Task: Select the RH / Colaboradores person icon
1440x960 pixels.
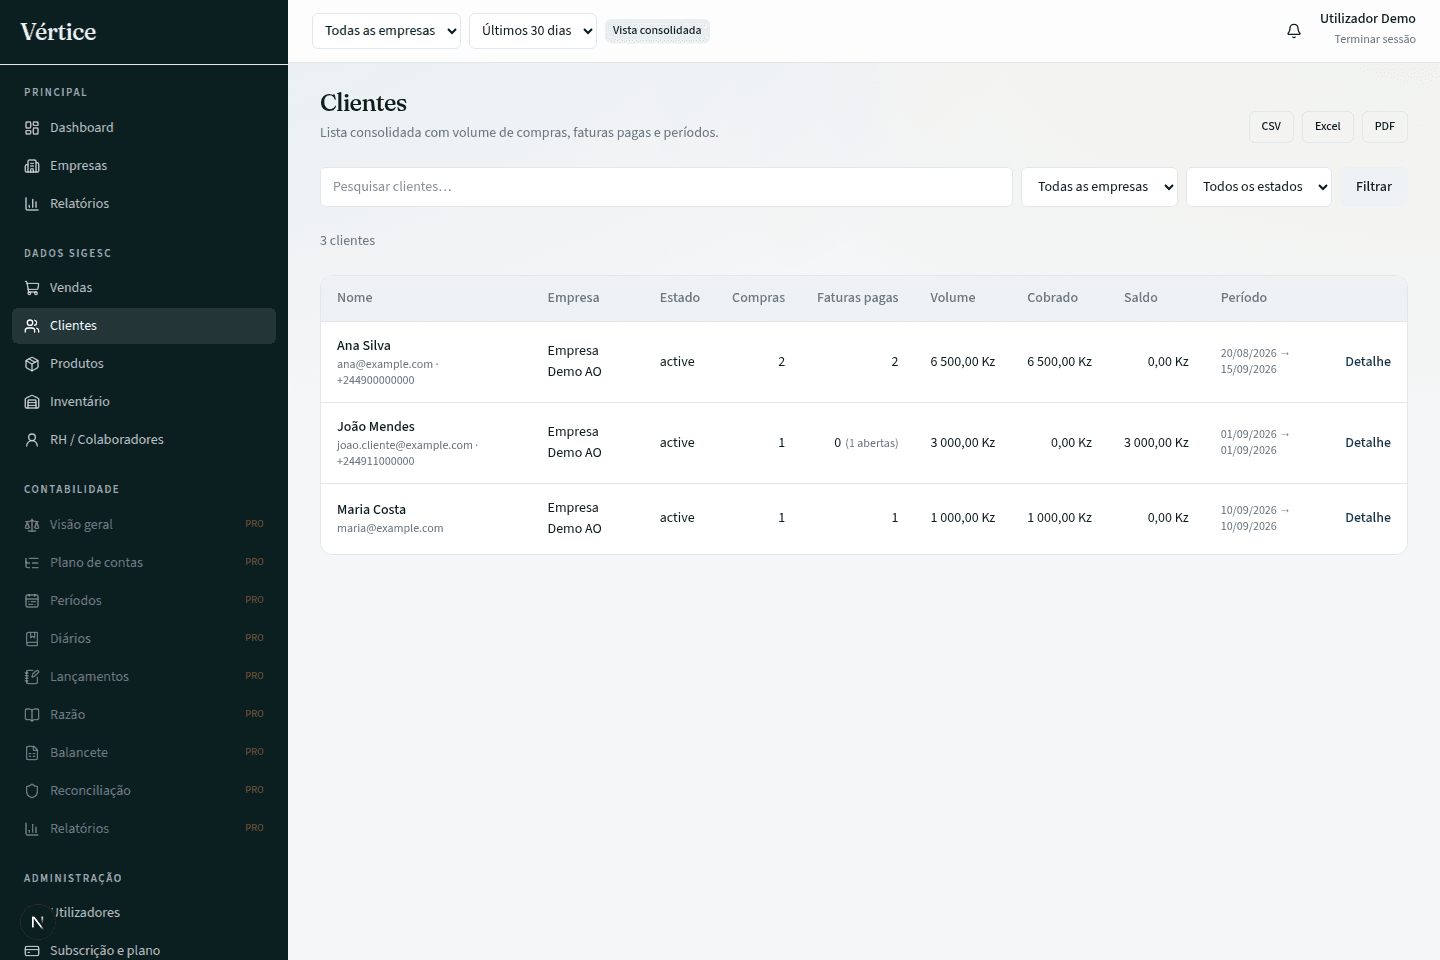Action: (32, 440)
